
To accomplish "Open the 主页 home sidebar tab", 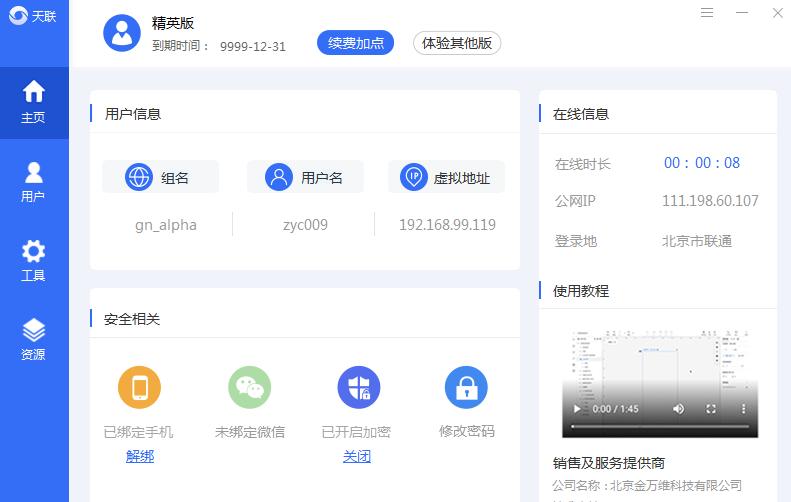I will [x=34, y=102].
